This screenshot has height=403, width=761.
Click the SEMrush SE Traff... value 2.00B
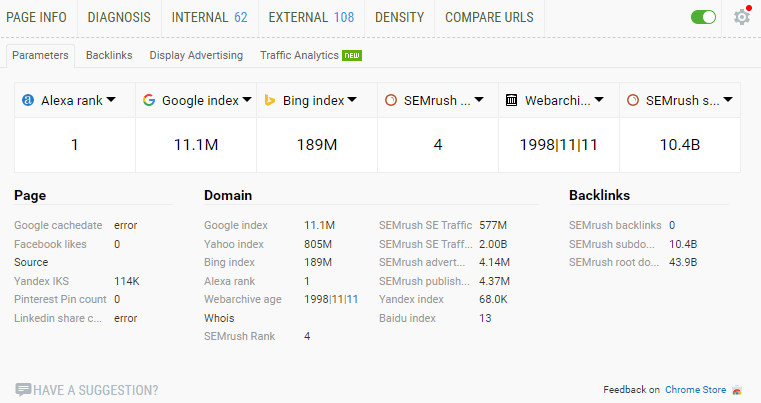point(493,244)
